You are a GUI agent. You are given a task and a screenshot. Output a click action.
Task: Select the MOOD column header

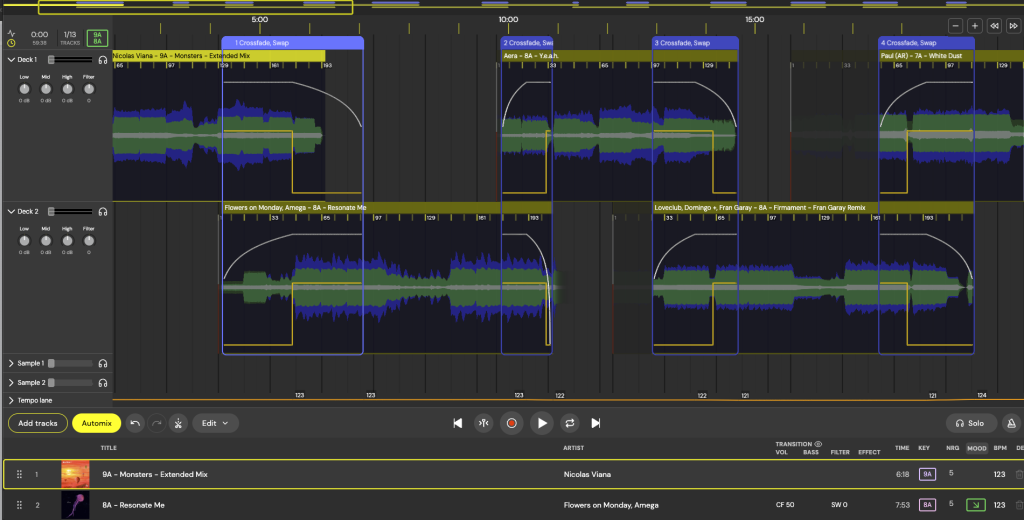click(x=976, y=448)
